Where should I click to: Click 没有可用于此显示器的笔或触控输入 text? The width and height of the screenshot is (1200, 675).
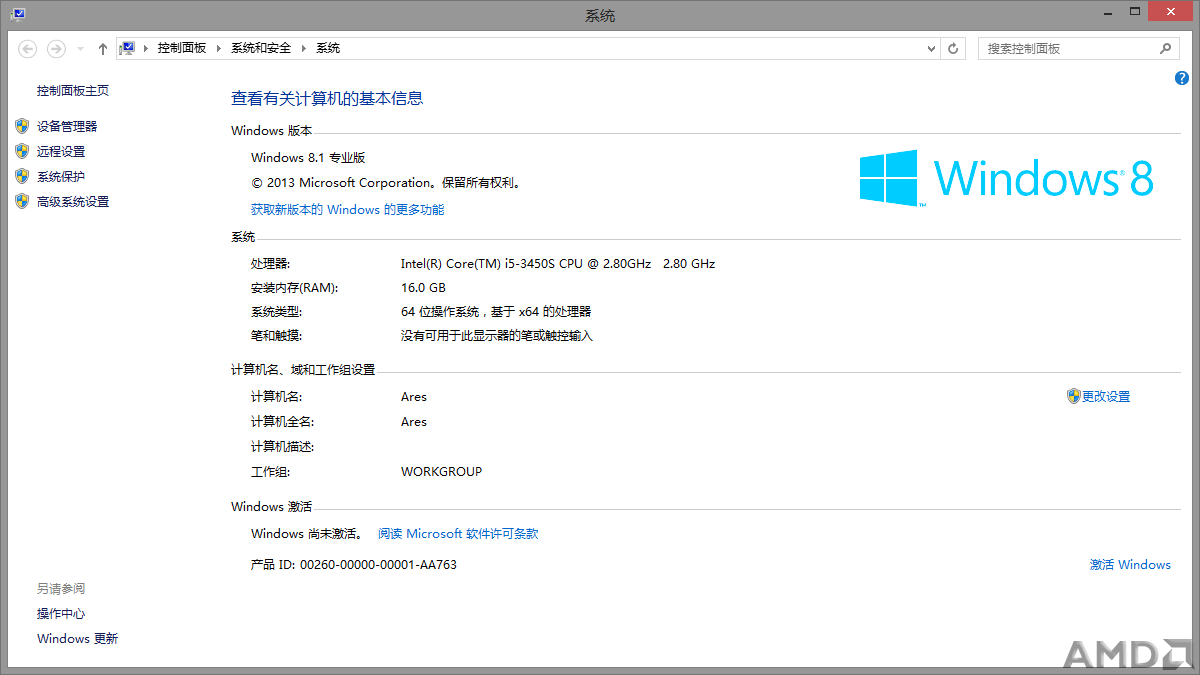click(497, 336)
